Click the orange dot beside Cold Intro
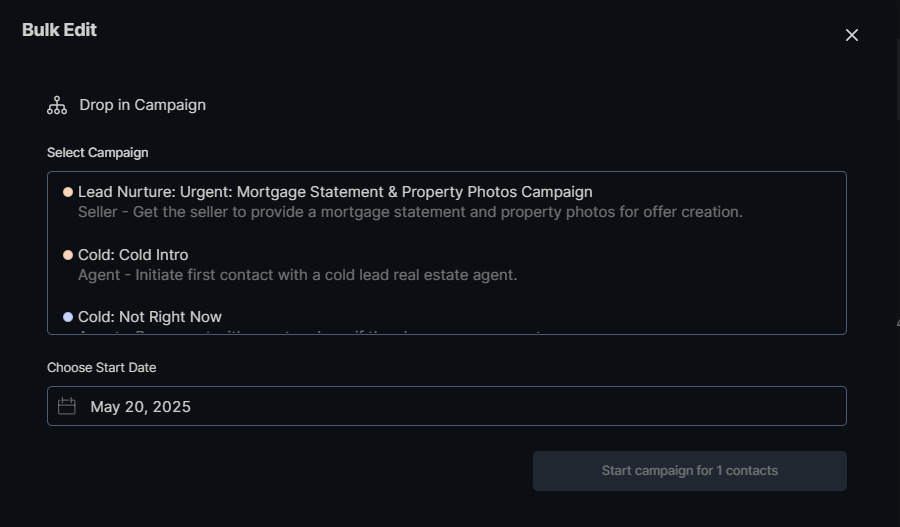900x527 pixels. pos(68,255)
